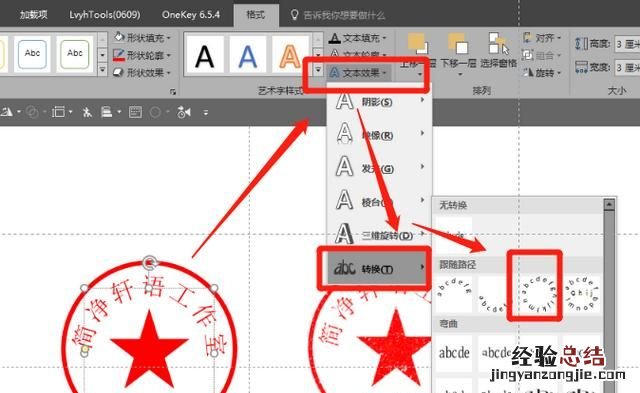The width and height of the screenshot is (640, 393).
Task: Click the text fill A icon
Action: point(335,38)
